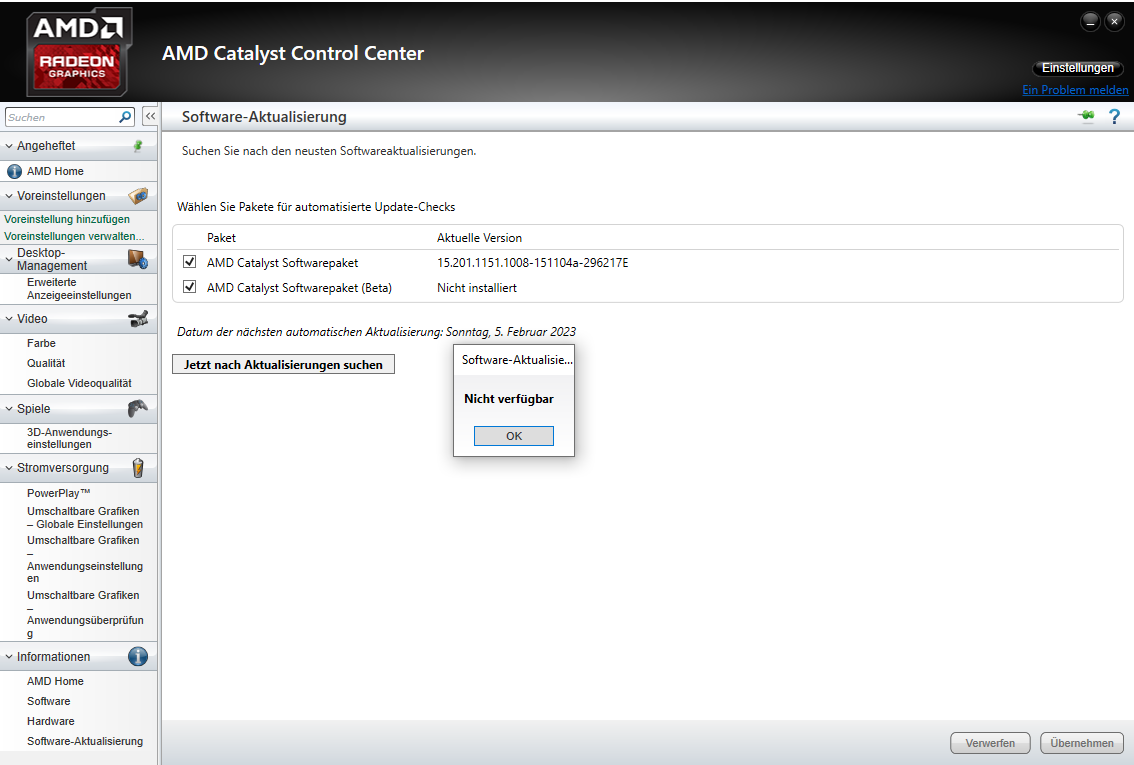This screenshot has height=765, width=1134.
Task: Open 3D-Anwendungseinstellungen
Action: tap(69, 438)
